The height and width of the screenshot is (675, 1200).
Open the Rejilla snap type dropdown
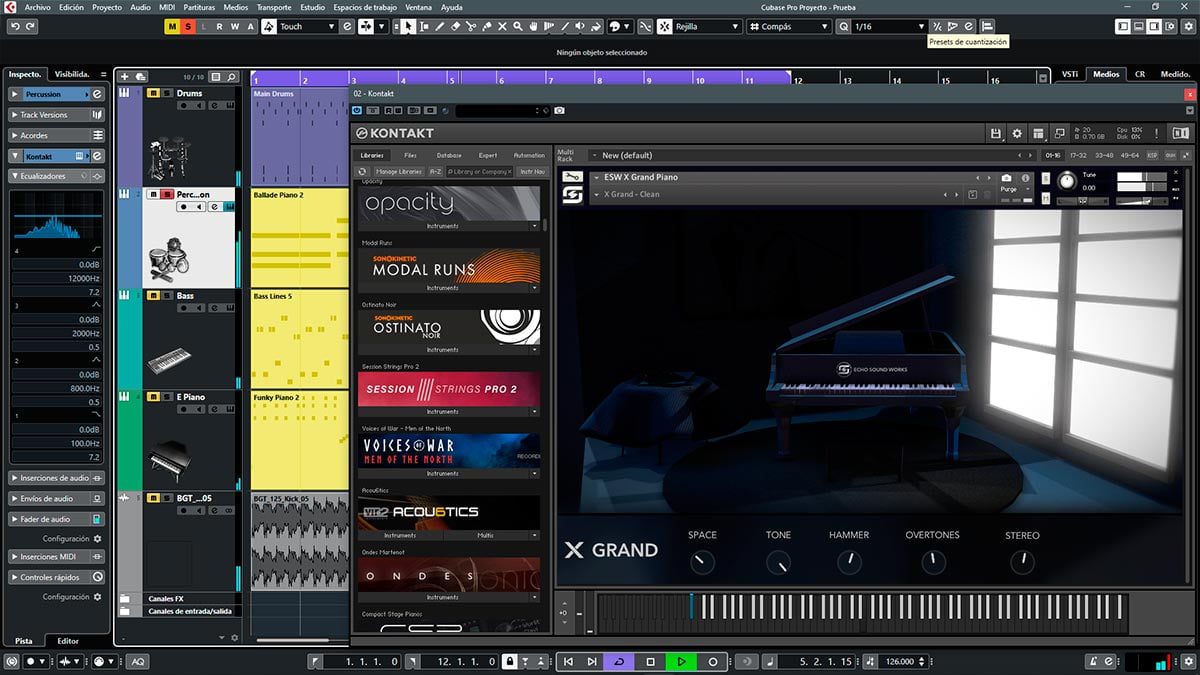pos(706,26)
